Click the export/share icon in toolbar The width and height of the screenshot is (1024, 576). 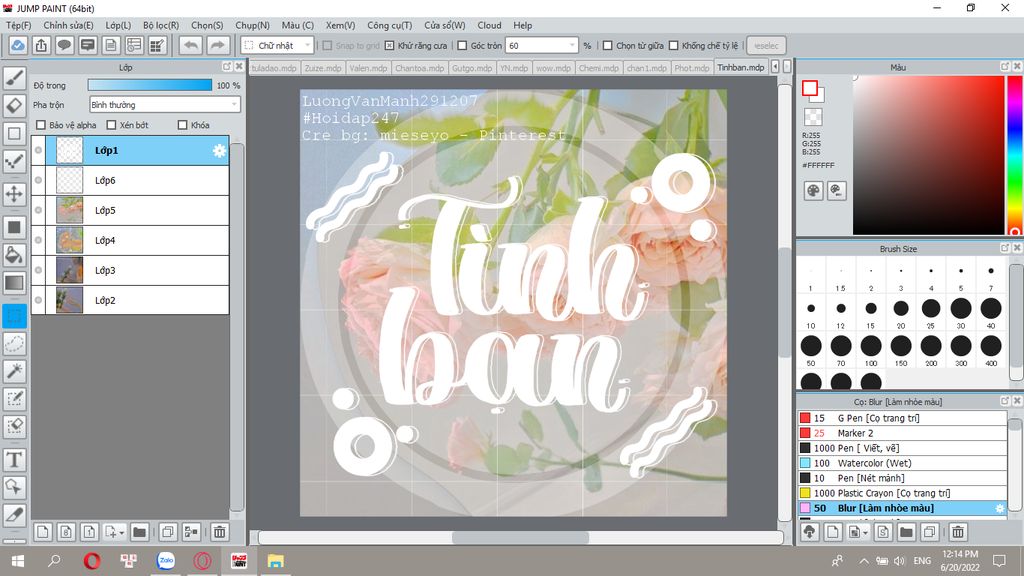41,46
